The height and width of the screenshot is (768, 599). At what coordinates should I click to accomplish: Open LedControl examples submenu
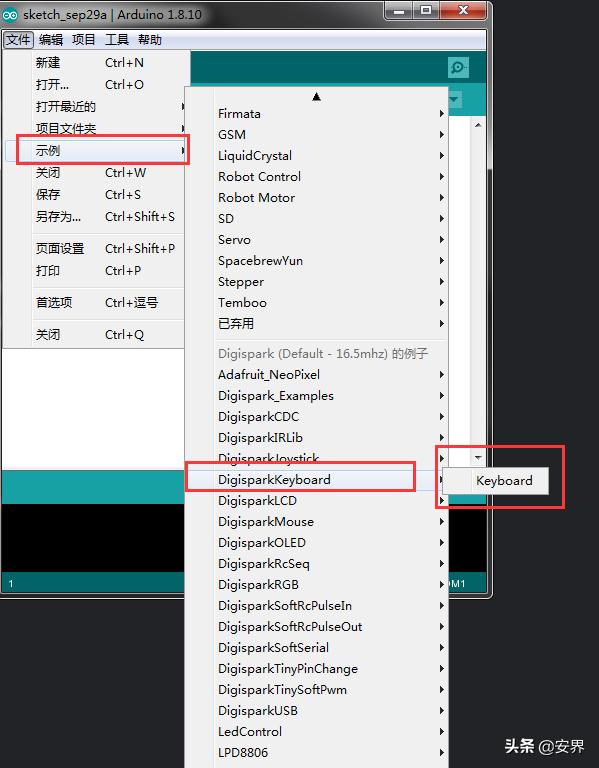[316, 732]
